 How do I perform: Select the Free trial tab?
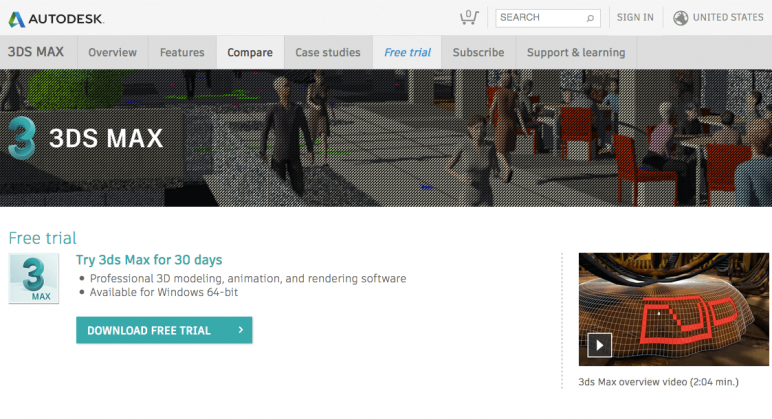tap(407, 52)
